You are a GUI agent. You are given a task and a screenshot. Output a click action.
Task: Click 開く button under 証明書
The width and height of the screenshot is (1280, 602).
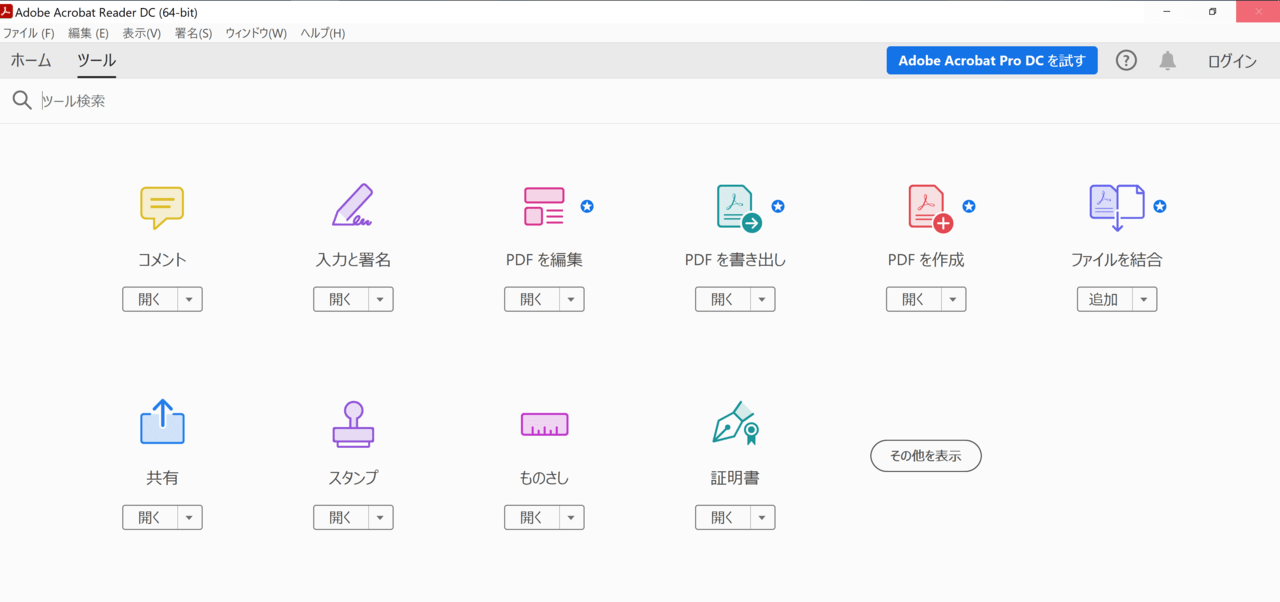click(723, 517)
